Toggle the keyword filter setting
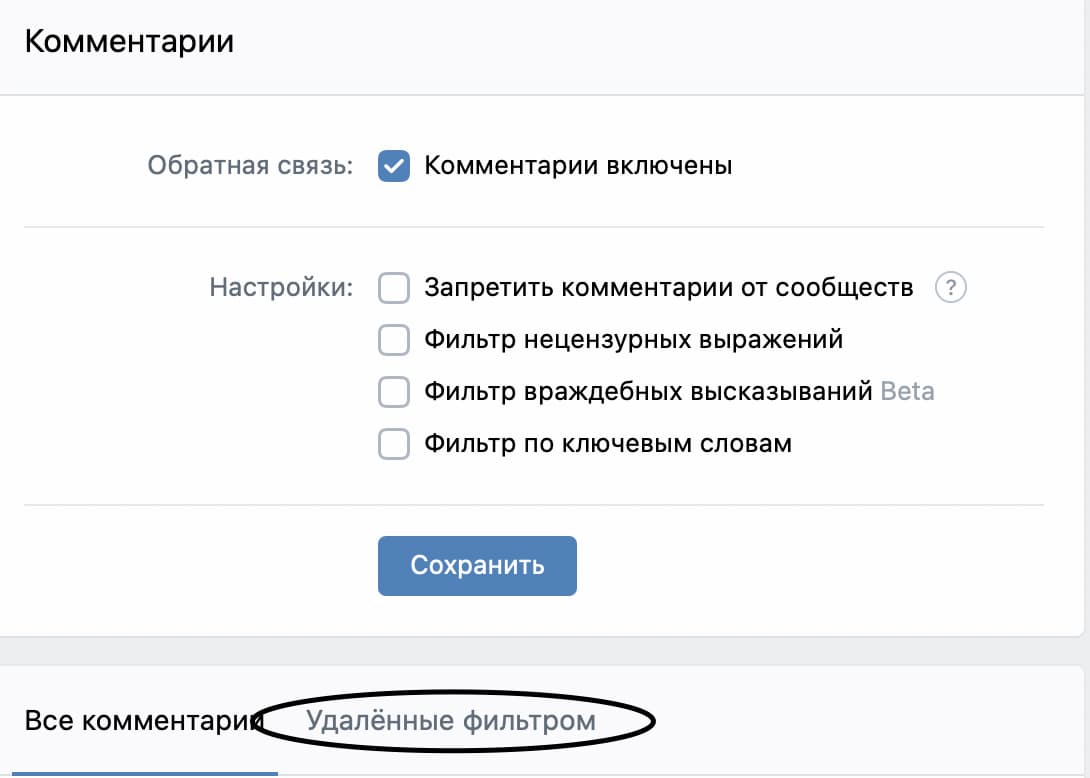The width and height of the screenshot is (1090, 778). pos(393,443)
